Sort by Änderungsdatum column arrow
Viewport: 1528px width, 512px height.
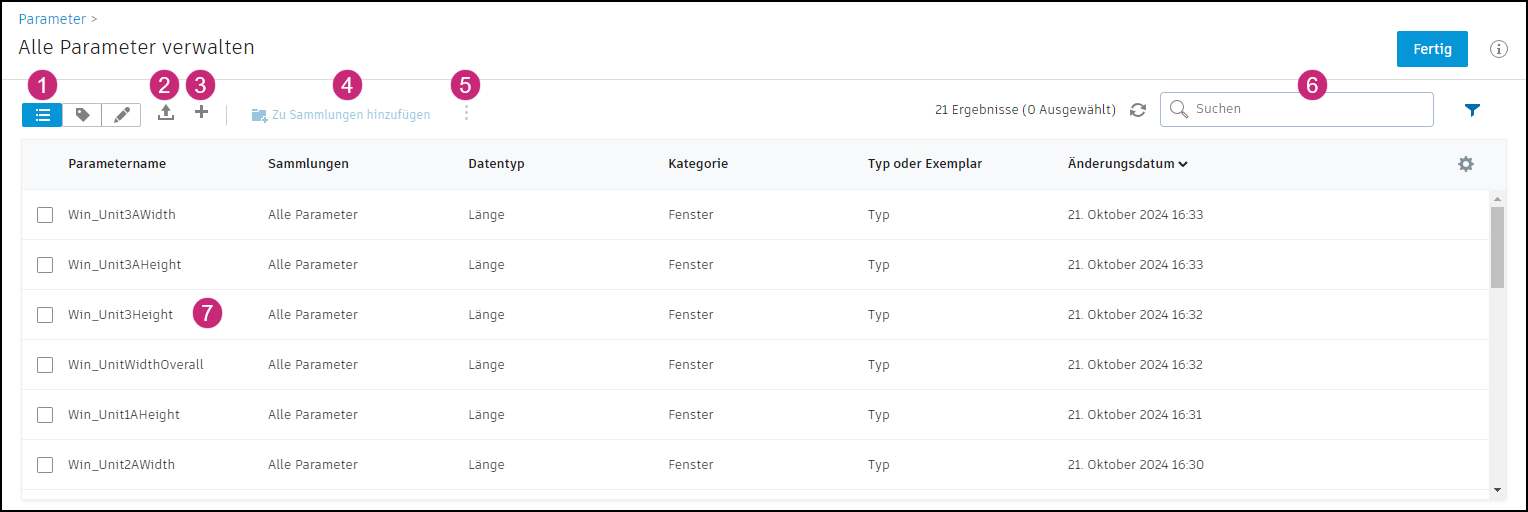pos(1184,164)
